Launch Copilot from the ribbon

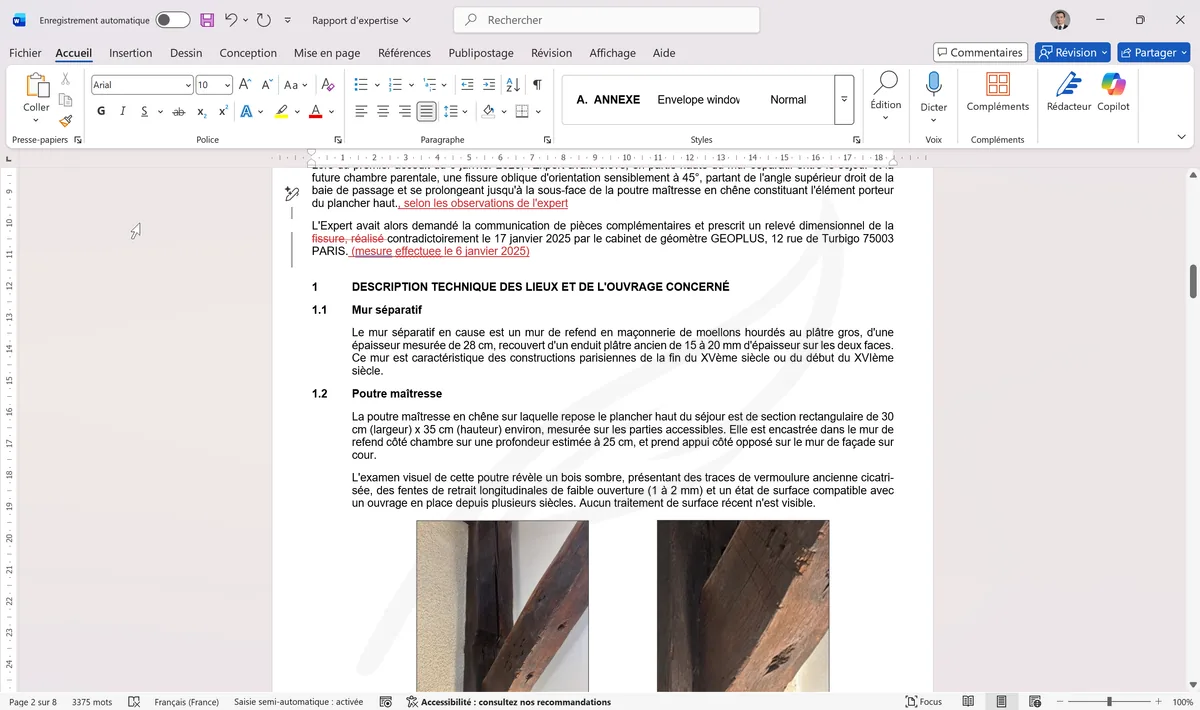(x=1113, y=95)
